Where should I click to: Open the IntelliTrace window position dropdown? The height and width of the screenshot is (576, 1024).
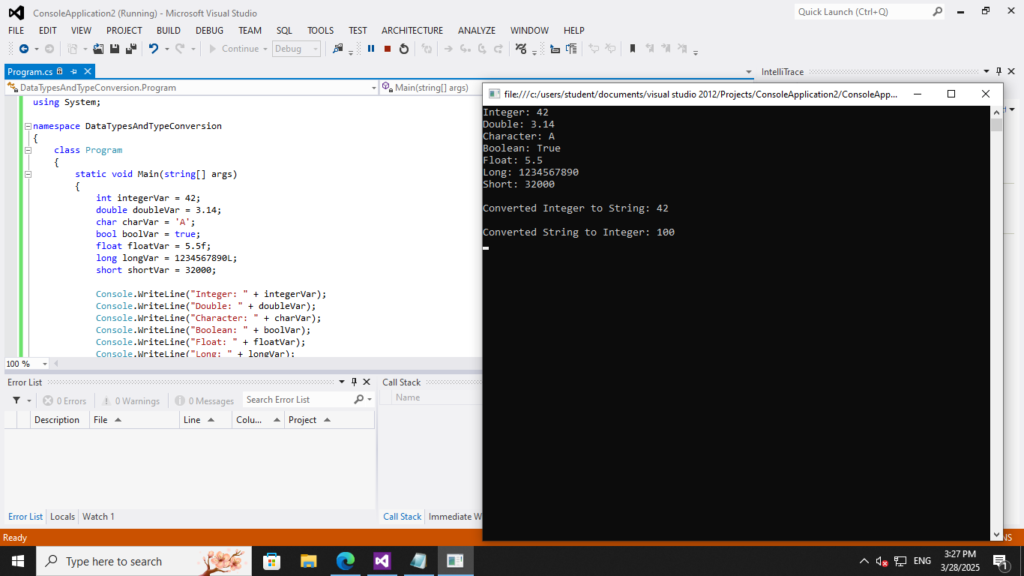(986, 71)
